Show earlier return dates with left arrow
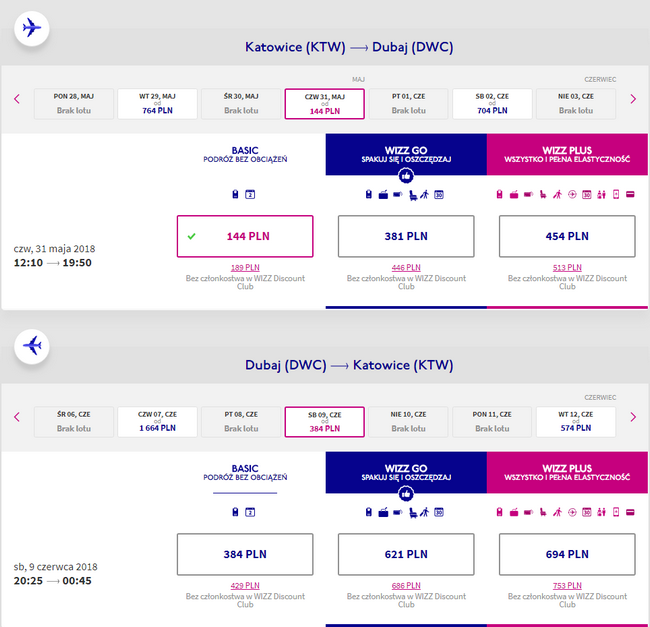 (17, 417)
